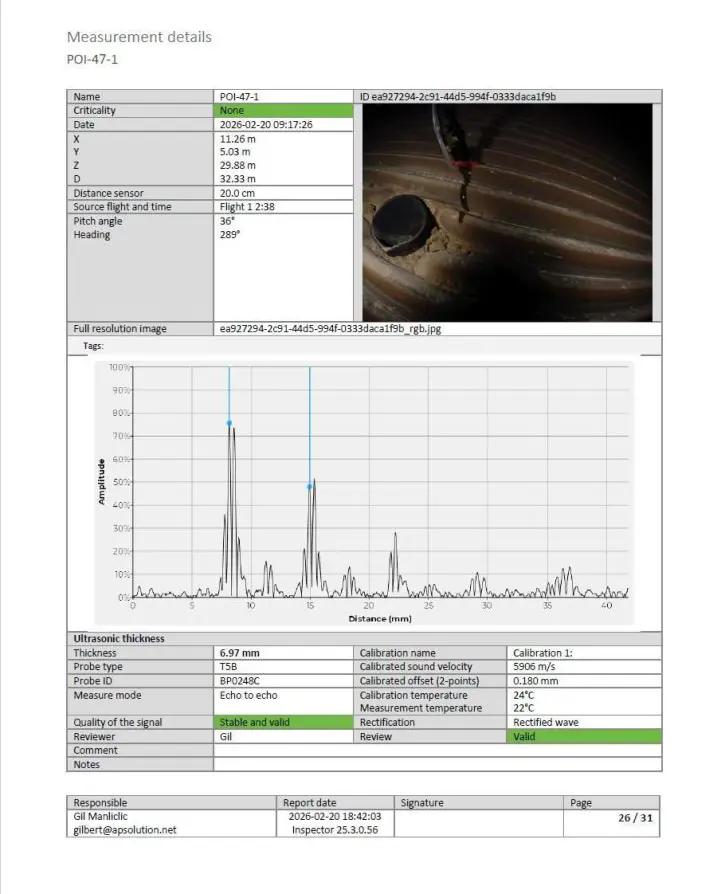The width and height of the screenshot is (725, 894).
Task: Click the 'Ultrasonic thickness' section header
Action: tap(119, 639)
